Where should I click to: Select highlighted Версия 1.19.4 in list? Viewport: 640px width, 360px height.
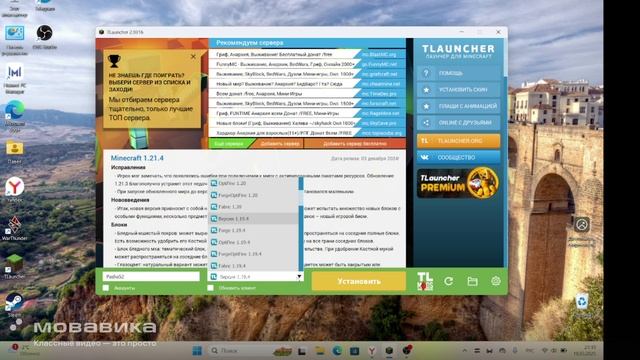click(x=253, y=219)
